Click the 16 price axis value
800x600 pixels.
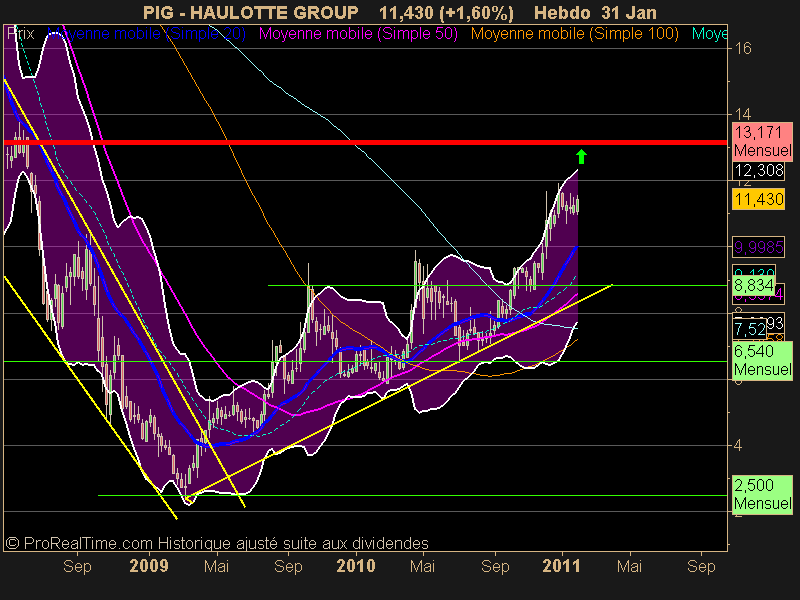pos(742,48)
